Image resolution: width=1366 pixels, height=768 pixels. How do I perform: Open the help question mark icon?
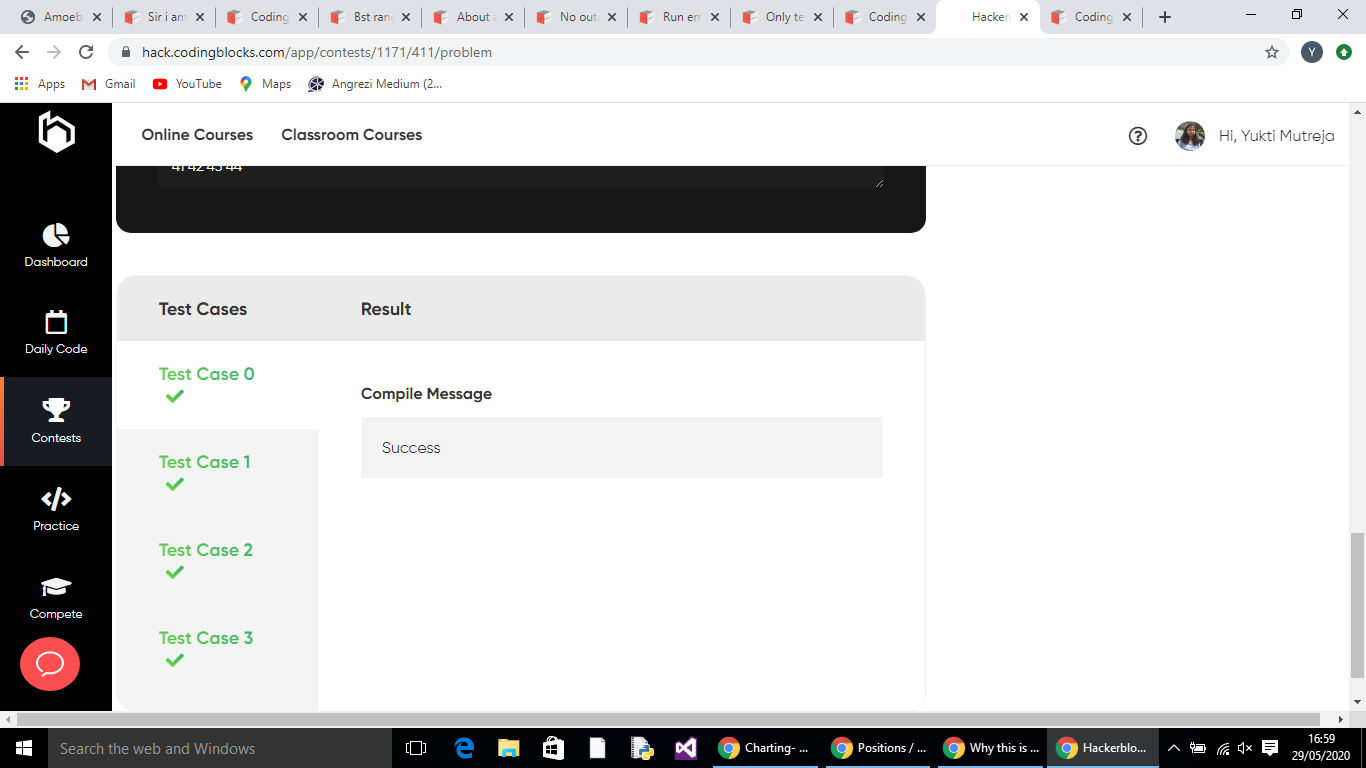click(x=1138, y=136)
